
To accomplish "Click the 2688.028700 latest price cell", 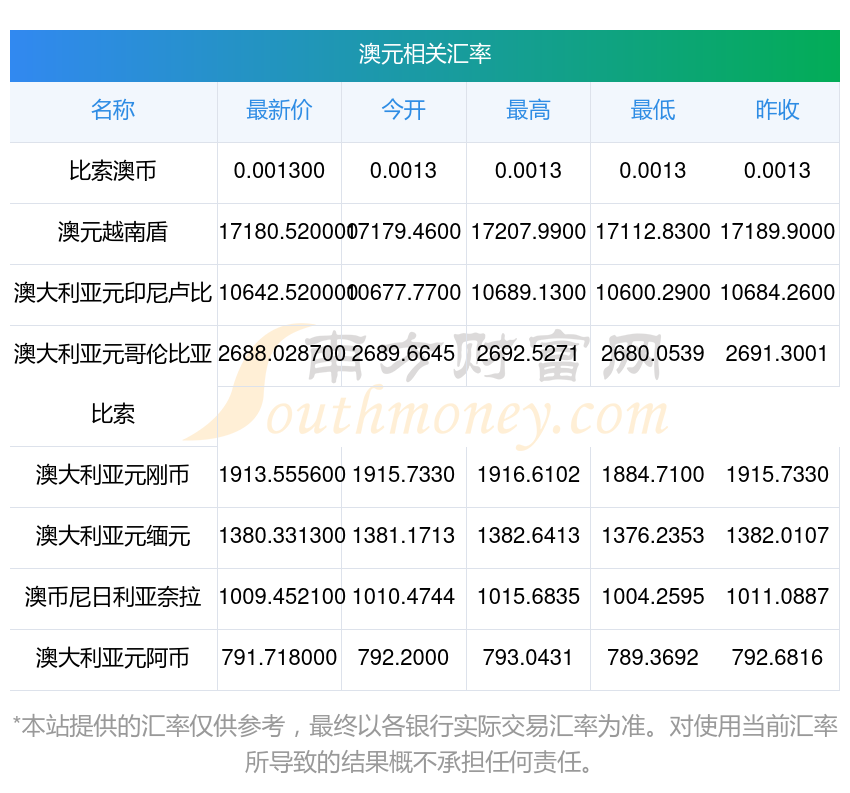I will pyautogui.click(x=281, y=354).
